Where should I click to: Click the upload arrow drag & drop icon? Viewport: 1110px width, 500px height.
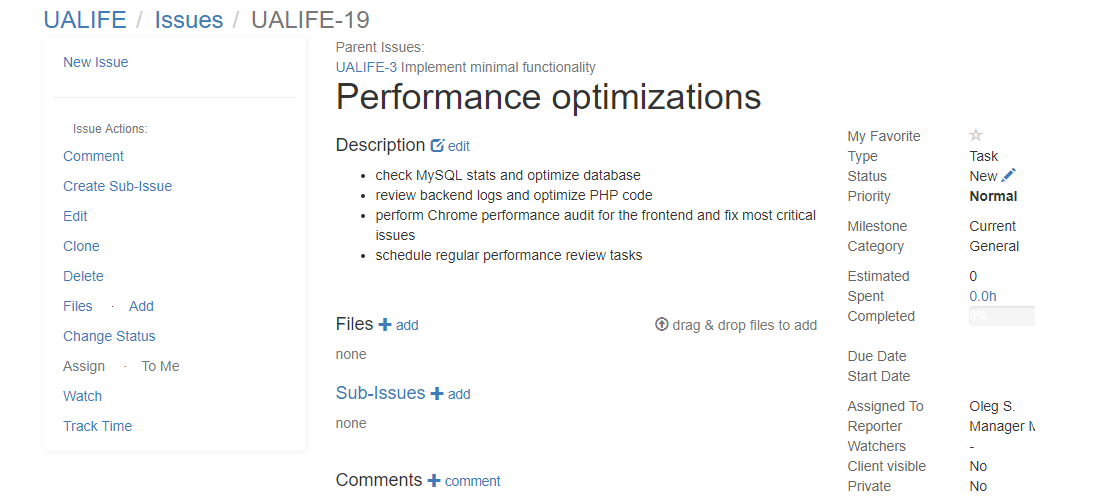point(661,324)
